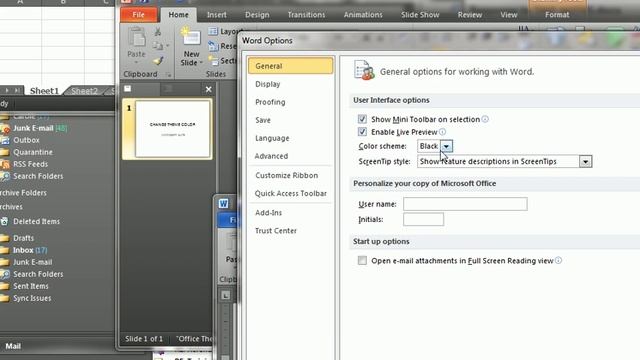Open the ScreenTip style dropdown
The image size is (640, 360).
(x=585, y=162)
